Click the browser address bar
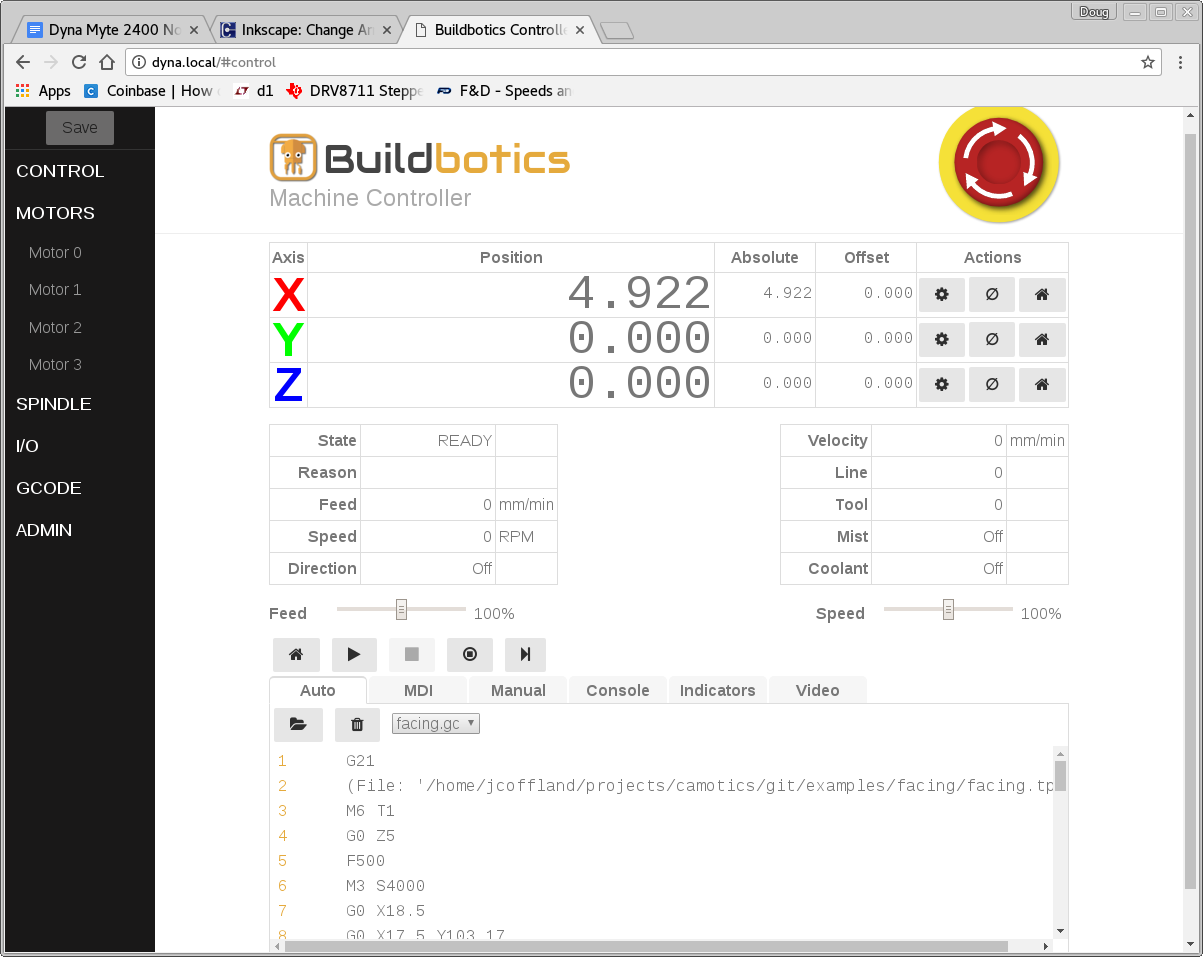The height and width of the screenshot is (957, 1203). click(640, 62)
